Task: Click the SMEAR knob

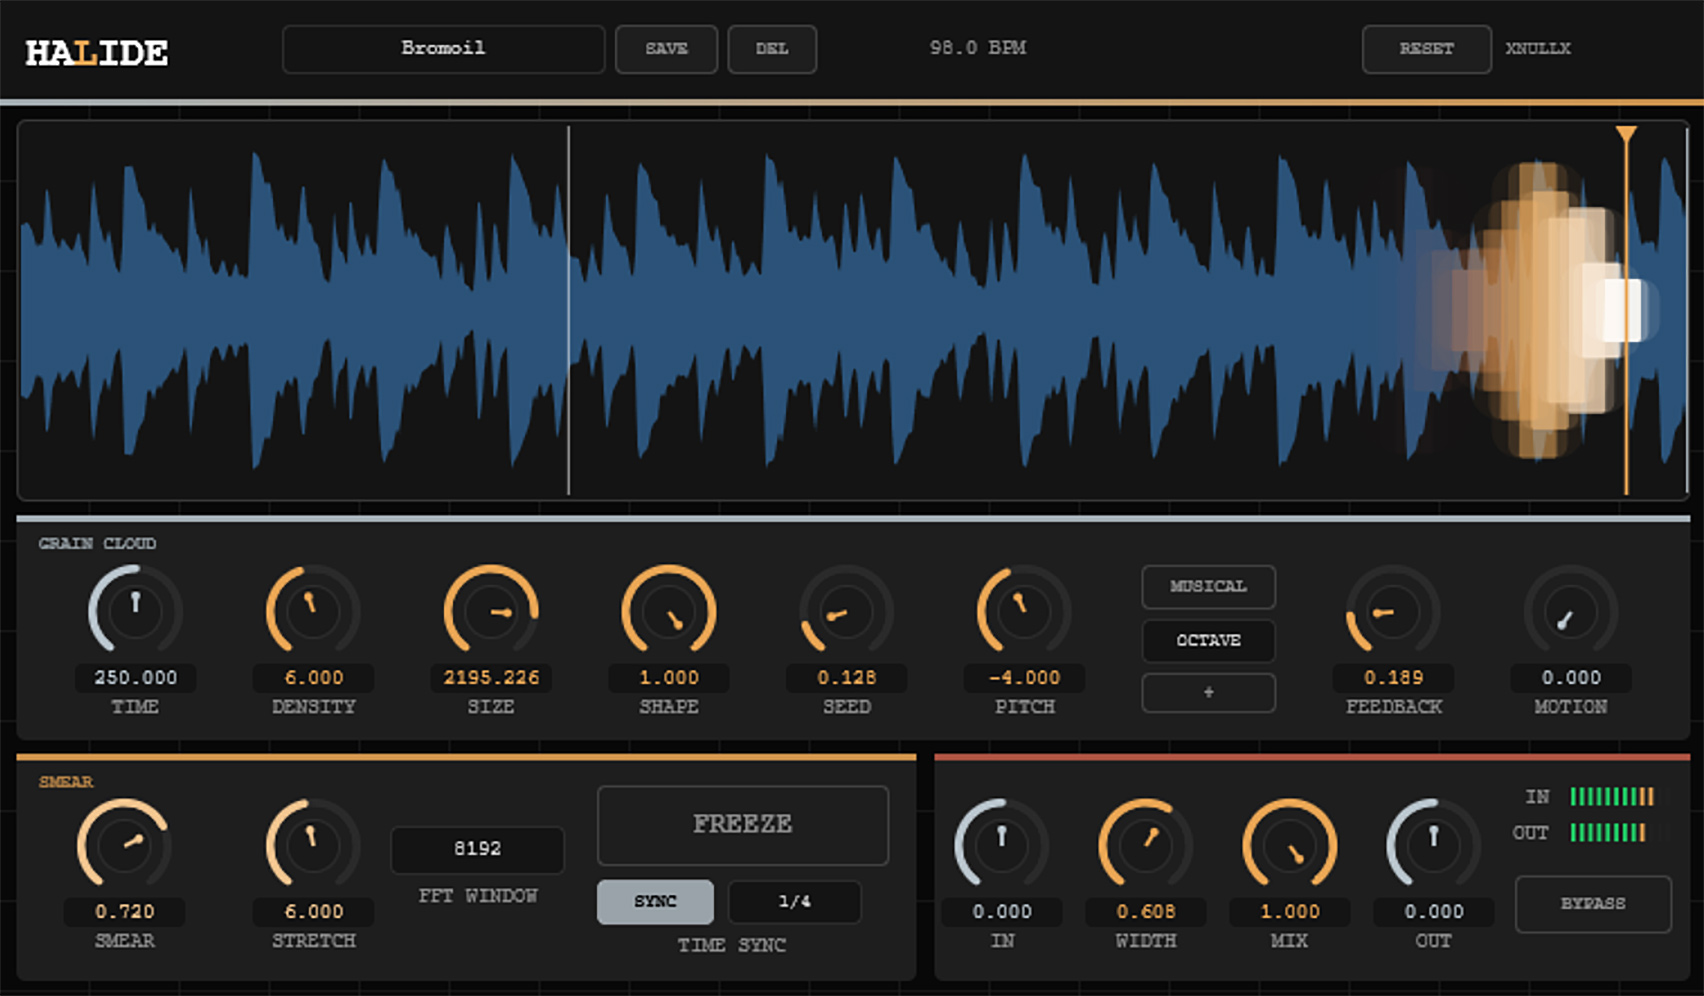Action: tap(124, 845)
